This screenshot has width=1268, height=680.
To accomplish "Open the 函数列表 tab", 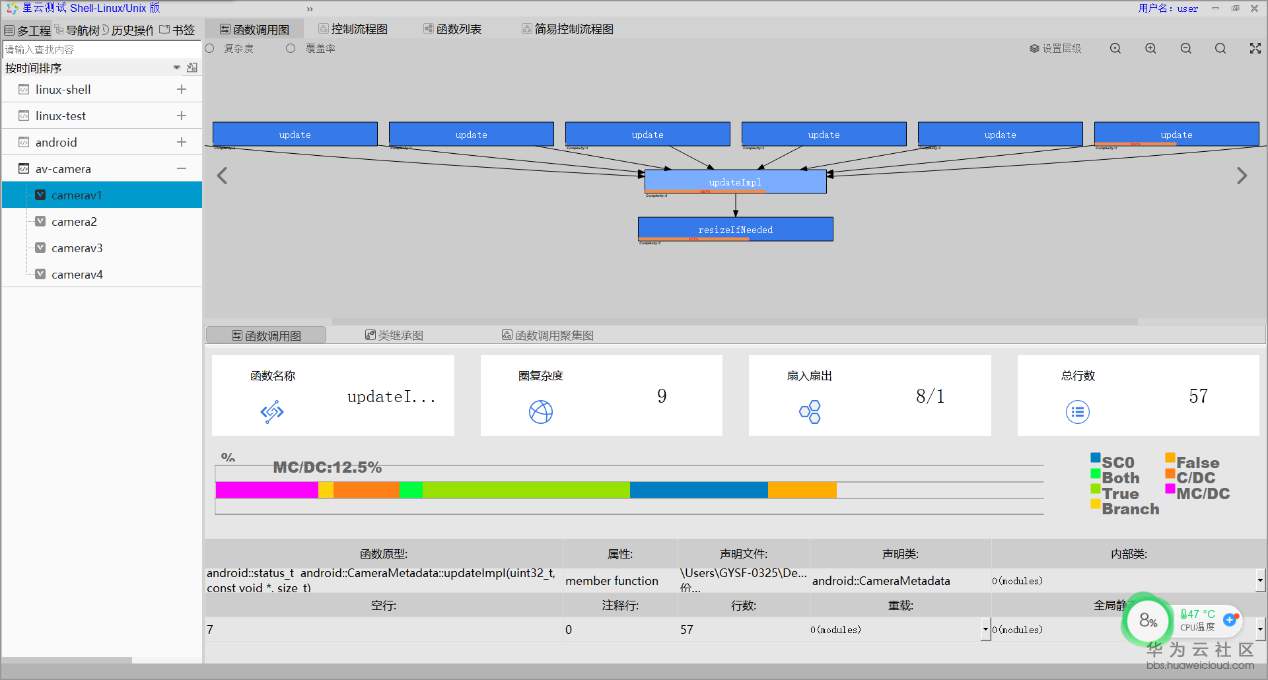I will click(x=452, y=29).
